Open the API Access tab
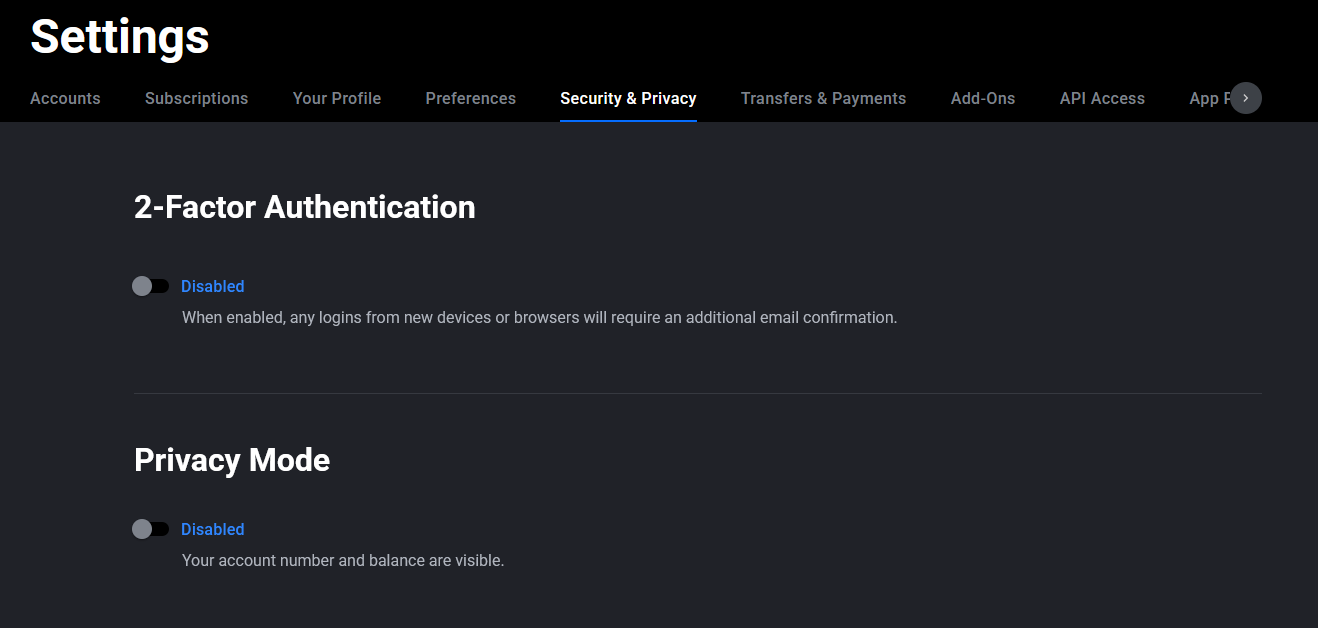The image size is (1318, 628). coord(1102,98)
